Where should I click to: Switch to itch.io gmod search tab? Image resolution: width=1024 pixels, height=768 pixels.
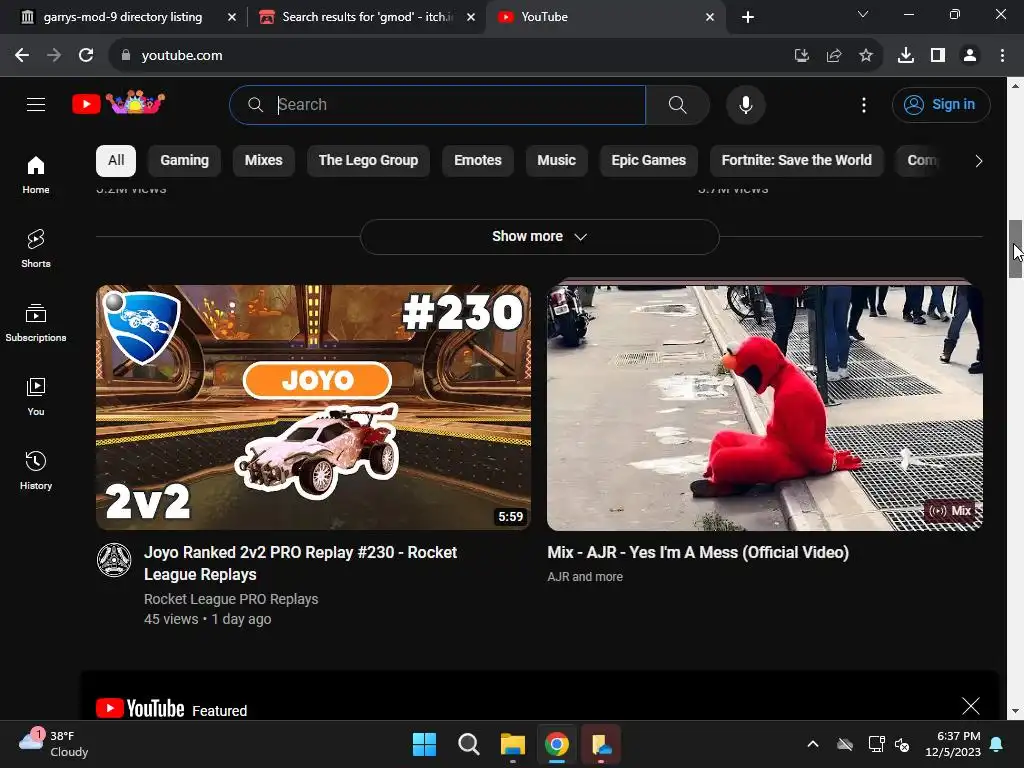point(367,17)
